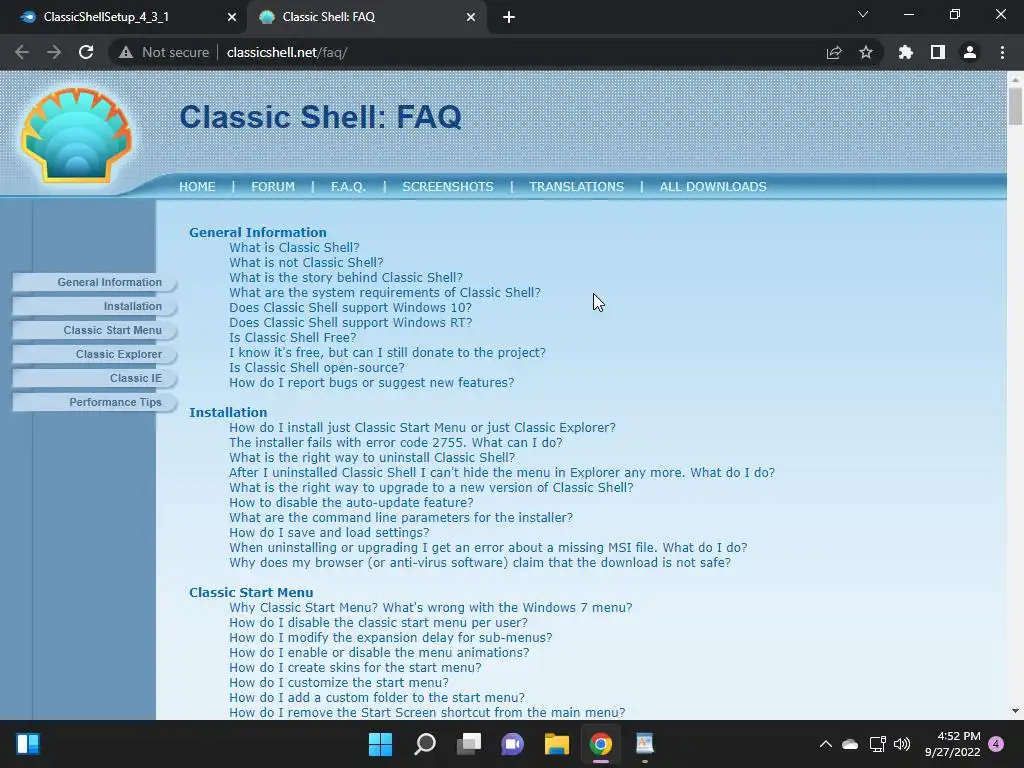Open the missing MSI file question link
1024x768 pixels.
[488, 548]
